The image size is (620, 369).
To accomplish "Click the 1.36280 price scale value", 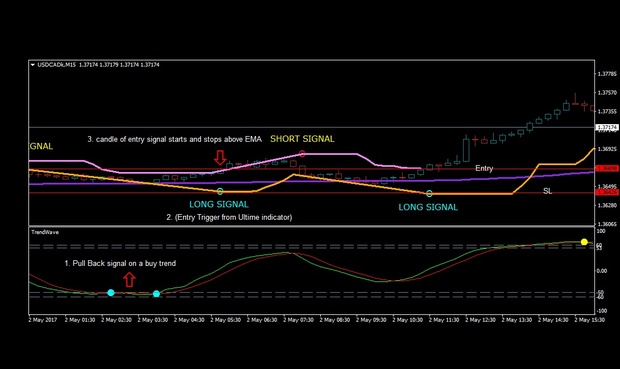I will (x=607, y=205).
